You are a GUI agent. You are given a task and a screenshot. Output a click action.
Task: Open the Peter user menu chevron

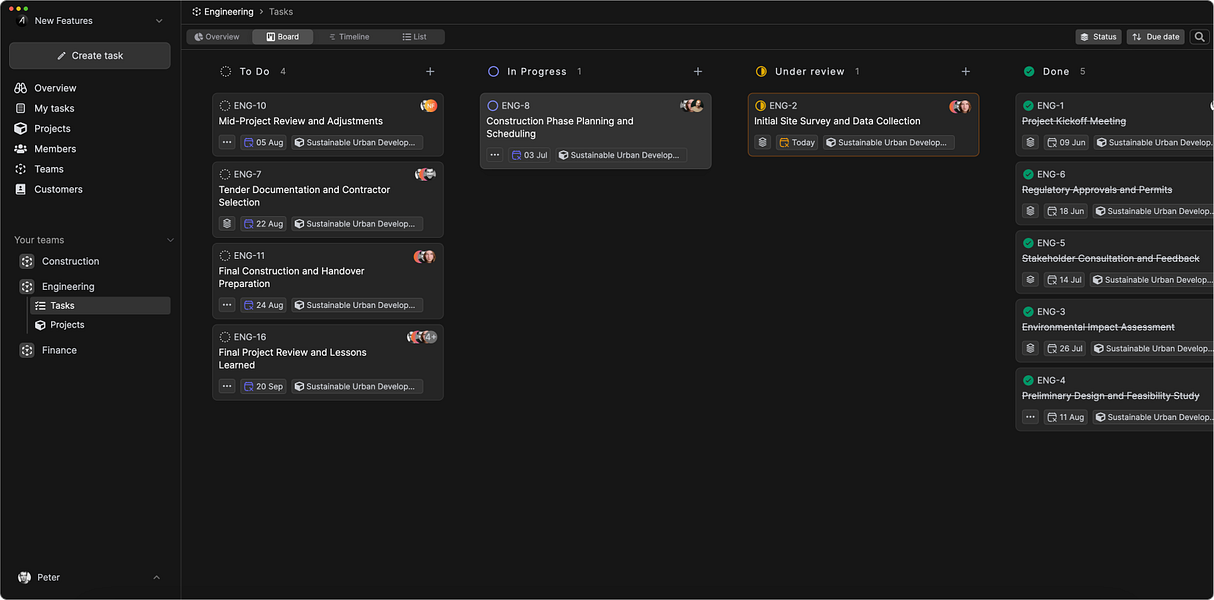coord(157,578)
